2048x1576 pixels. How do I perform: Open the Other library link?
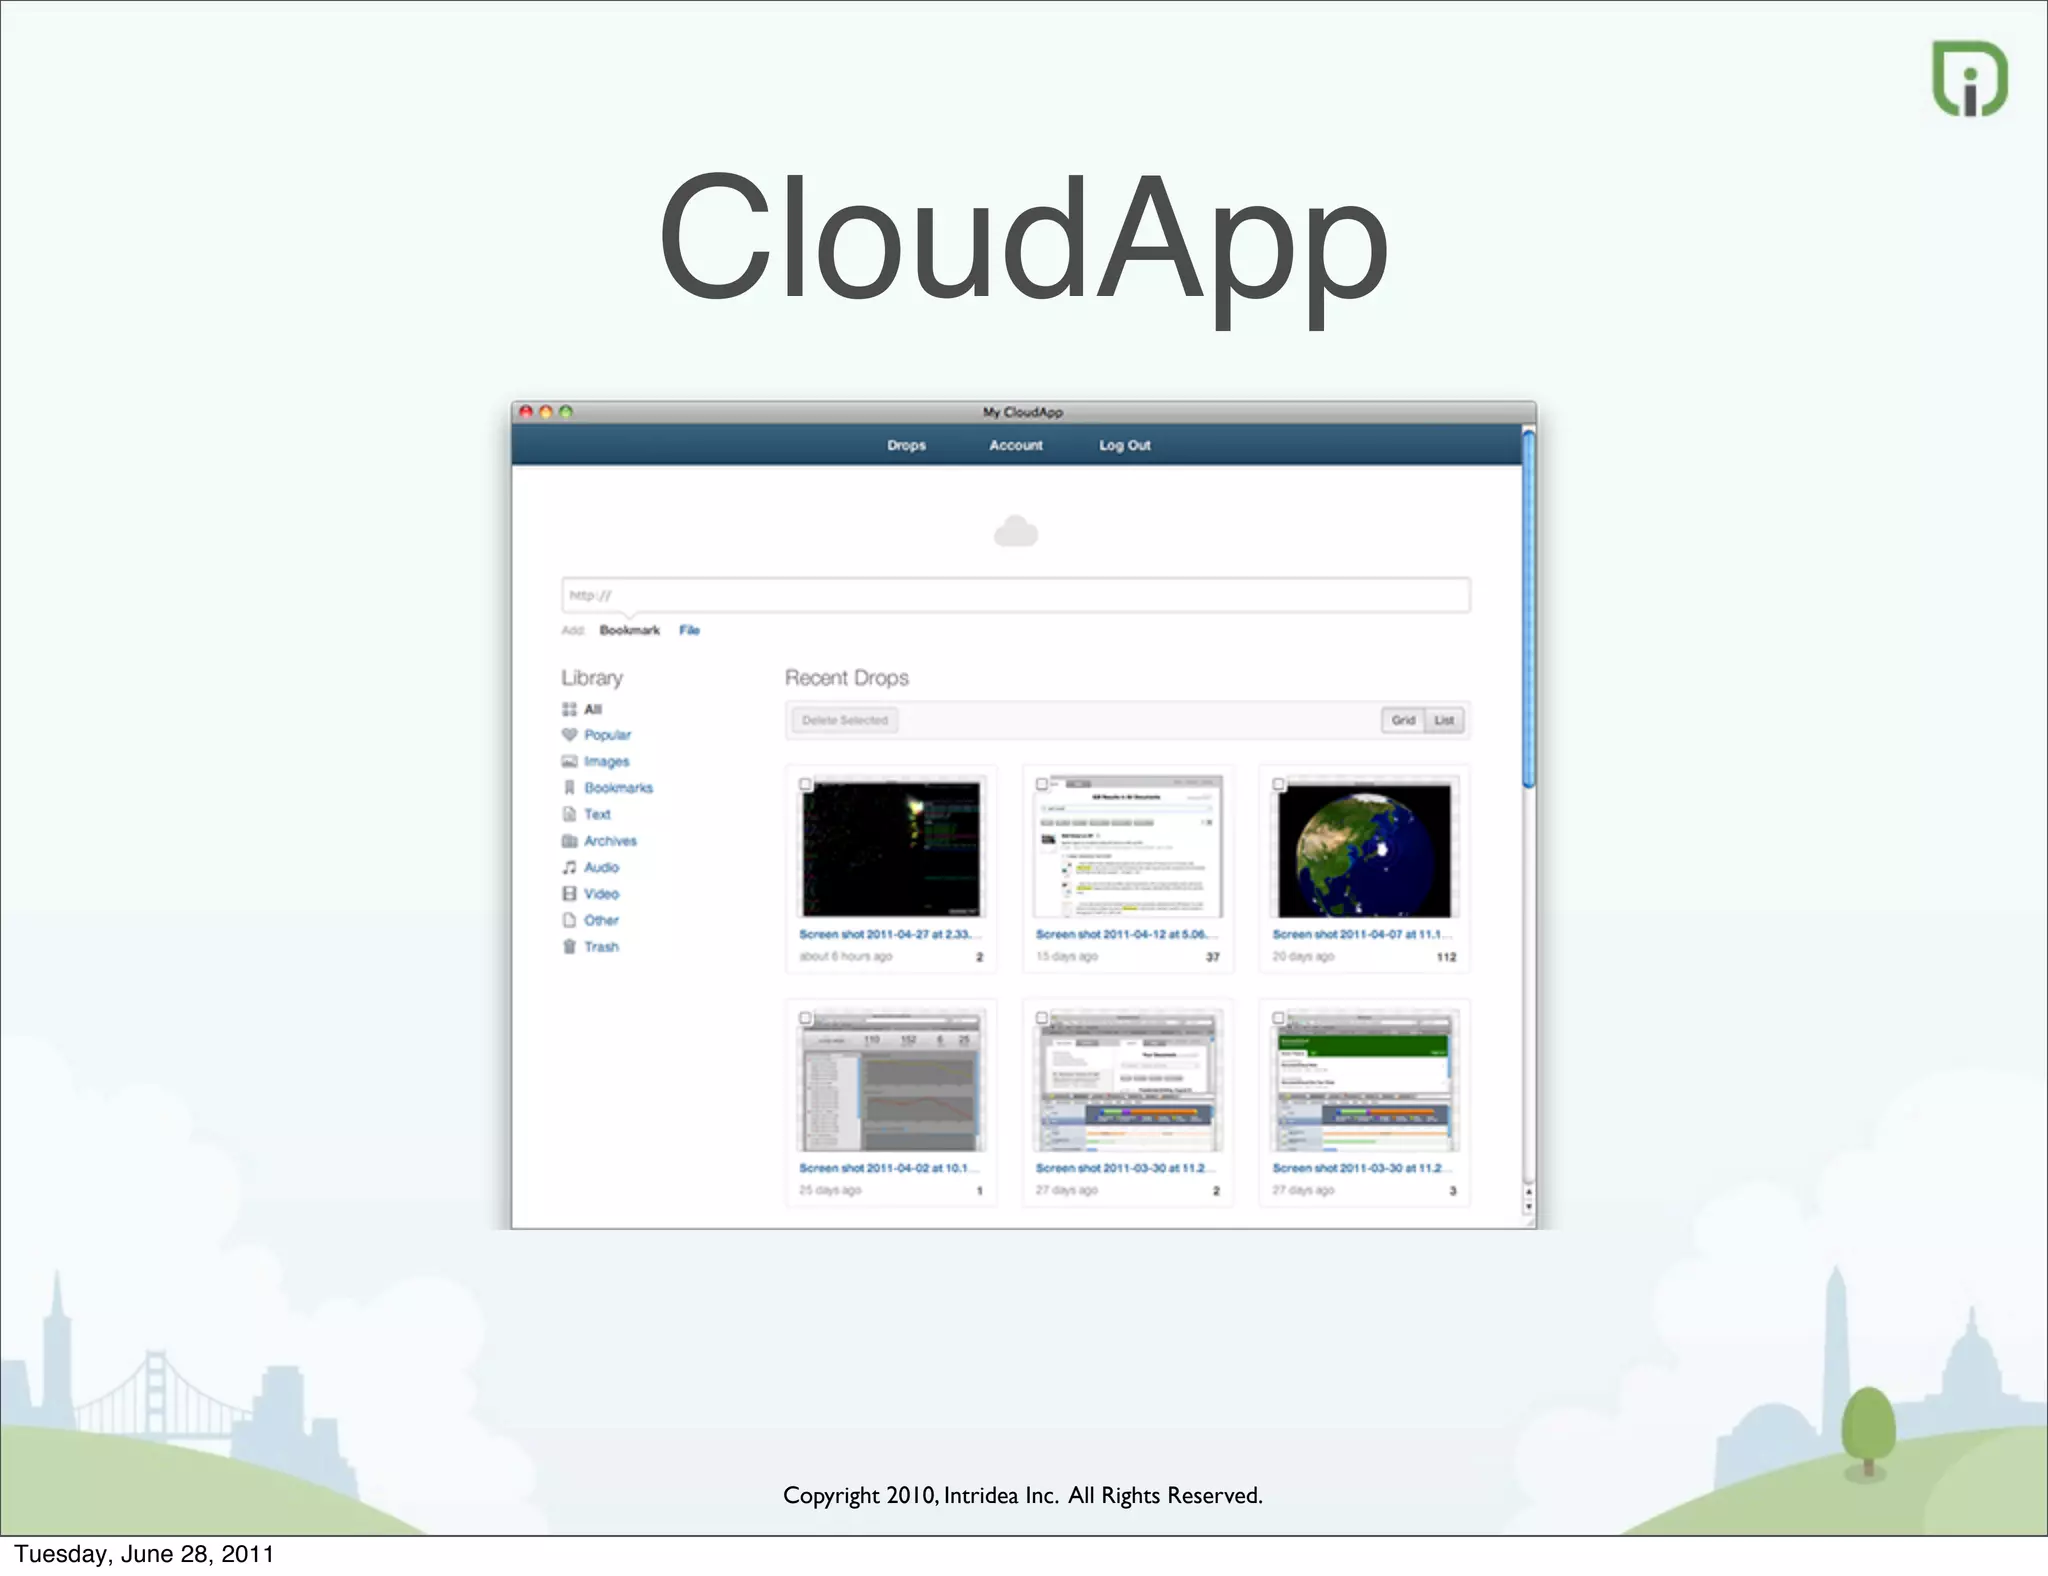[602, 920]
